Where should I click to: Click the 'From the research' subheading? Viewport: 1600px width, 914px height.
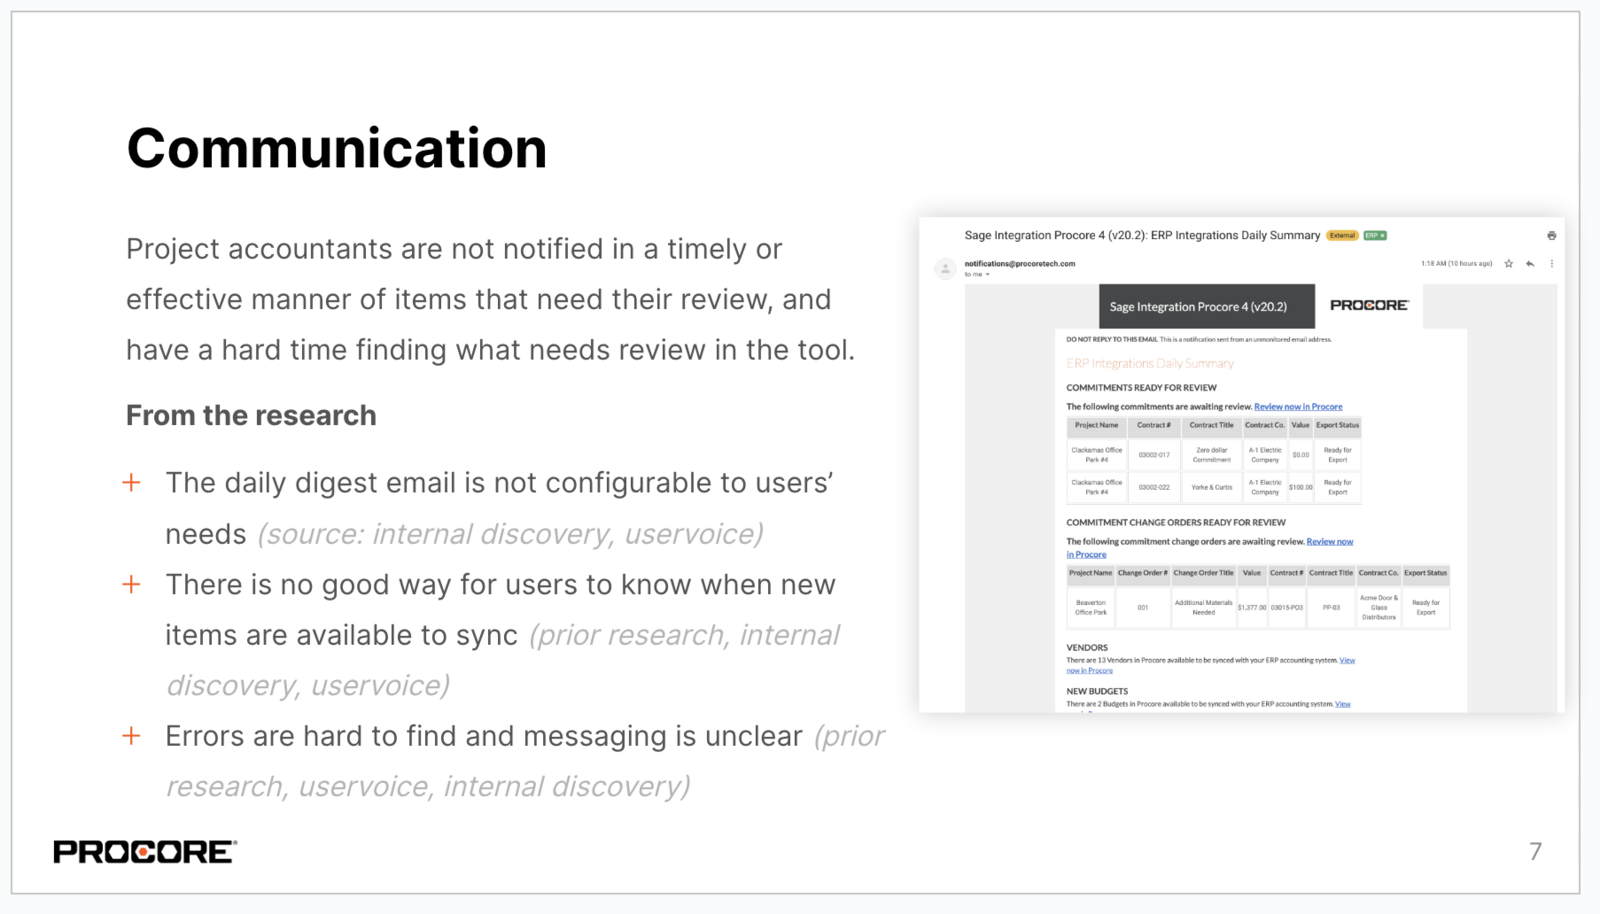click(x=251, y=415)
